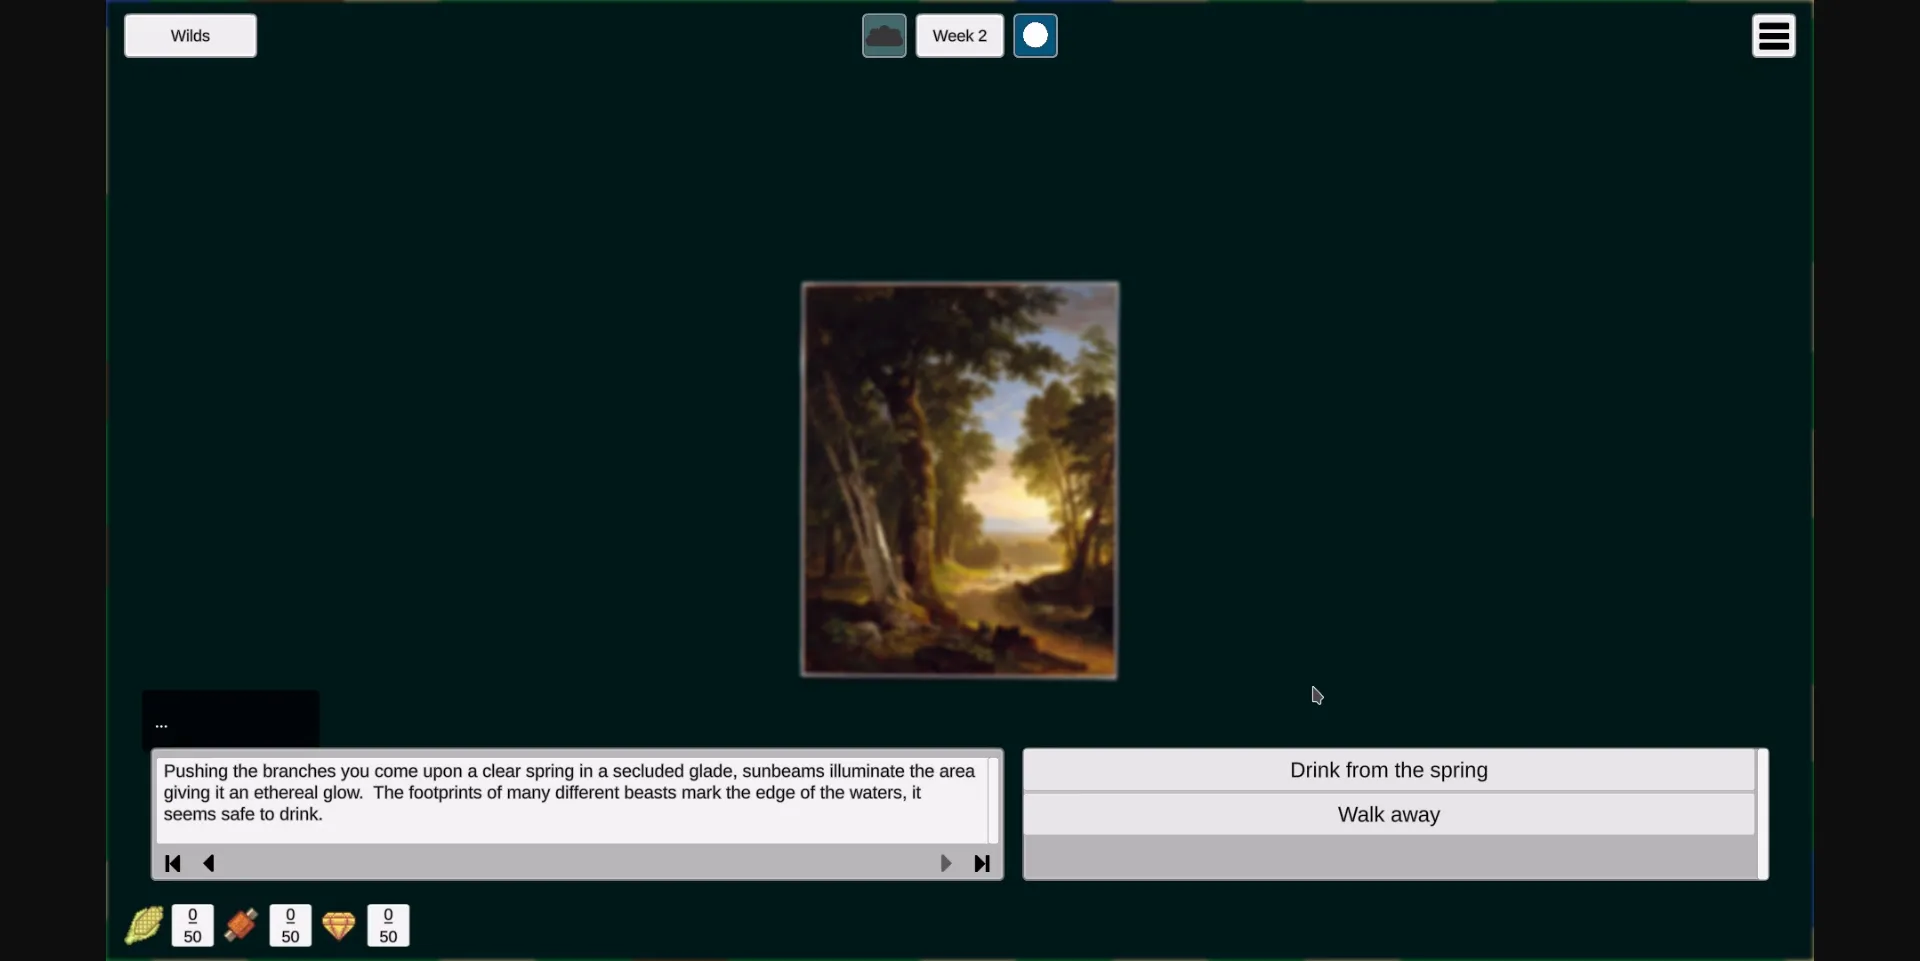Jump to the first story message
The height and width of the screenshot is (961, 1920).
173,863
